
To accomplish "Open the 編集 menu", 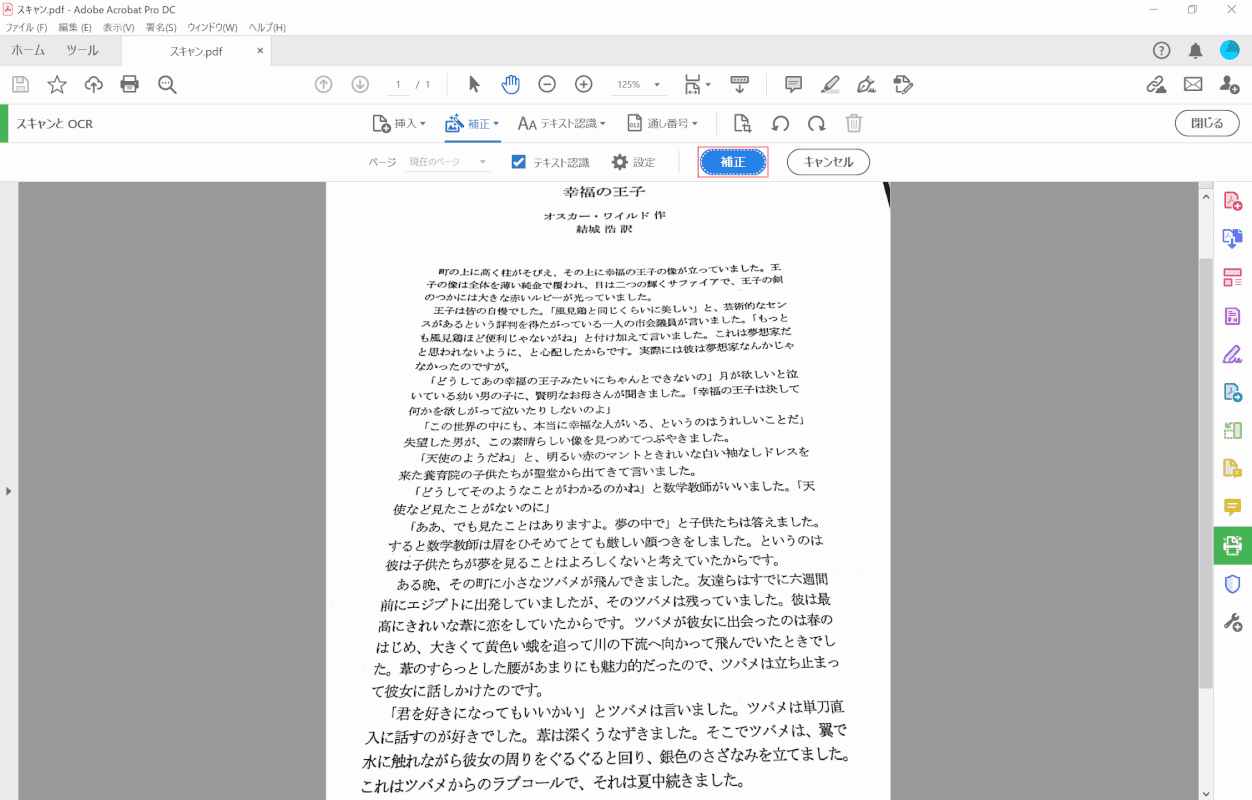I will click(x=74, y=27).
